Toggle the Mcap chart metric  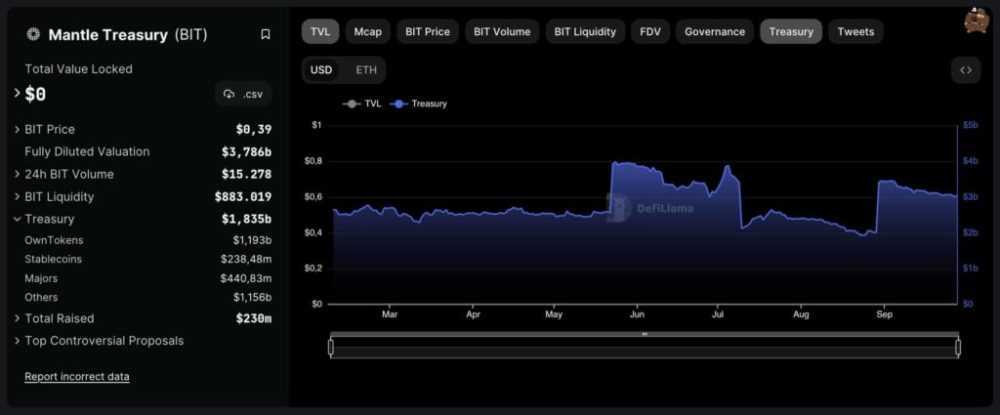(x=368, y=31)
